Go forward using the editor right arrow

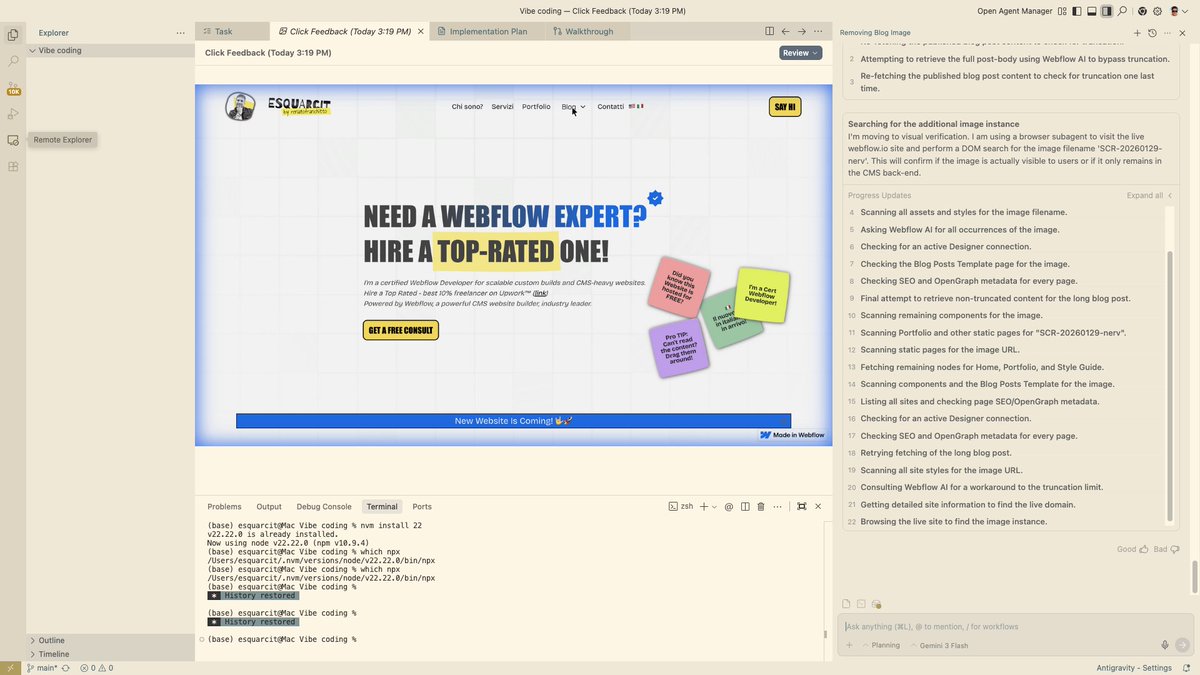[802, 32]
